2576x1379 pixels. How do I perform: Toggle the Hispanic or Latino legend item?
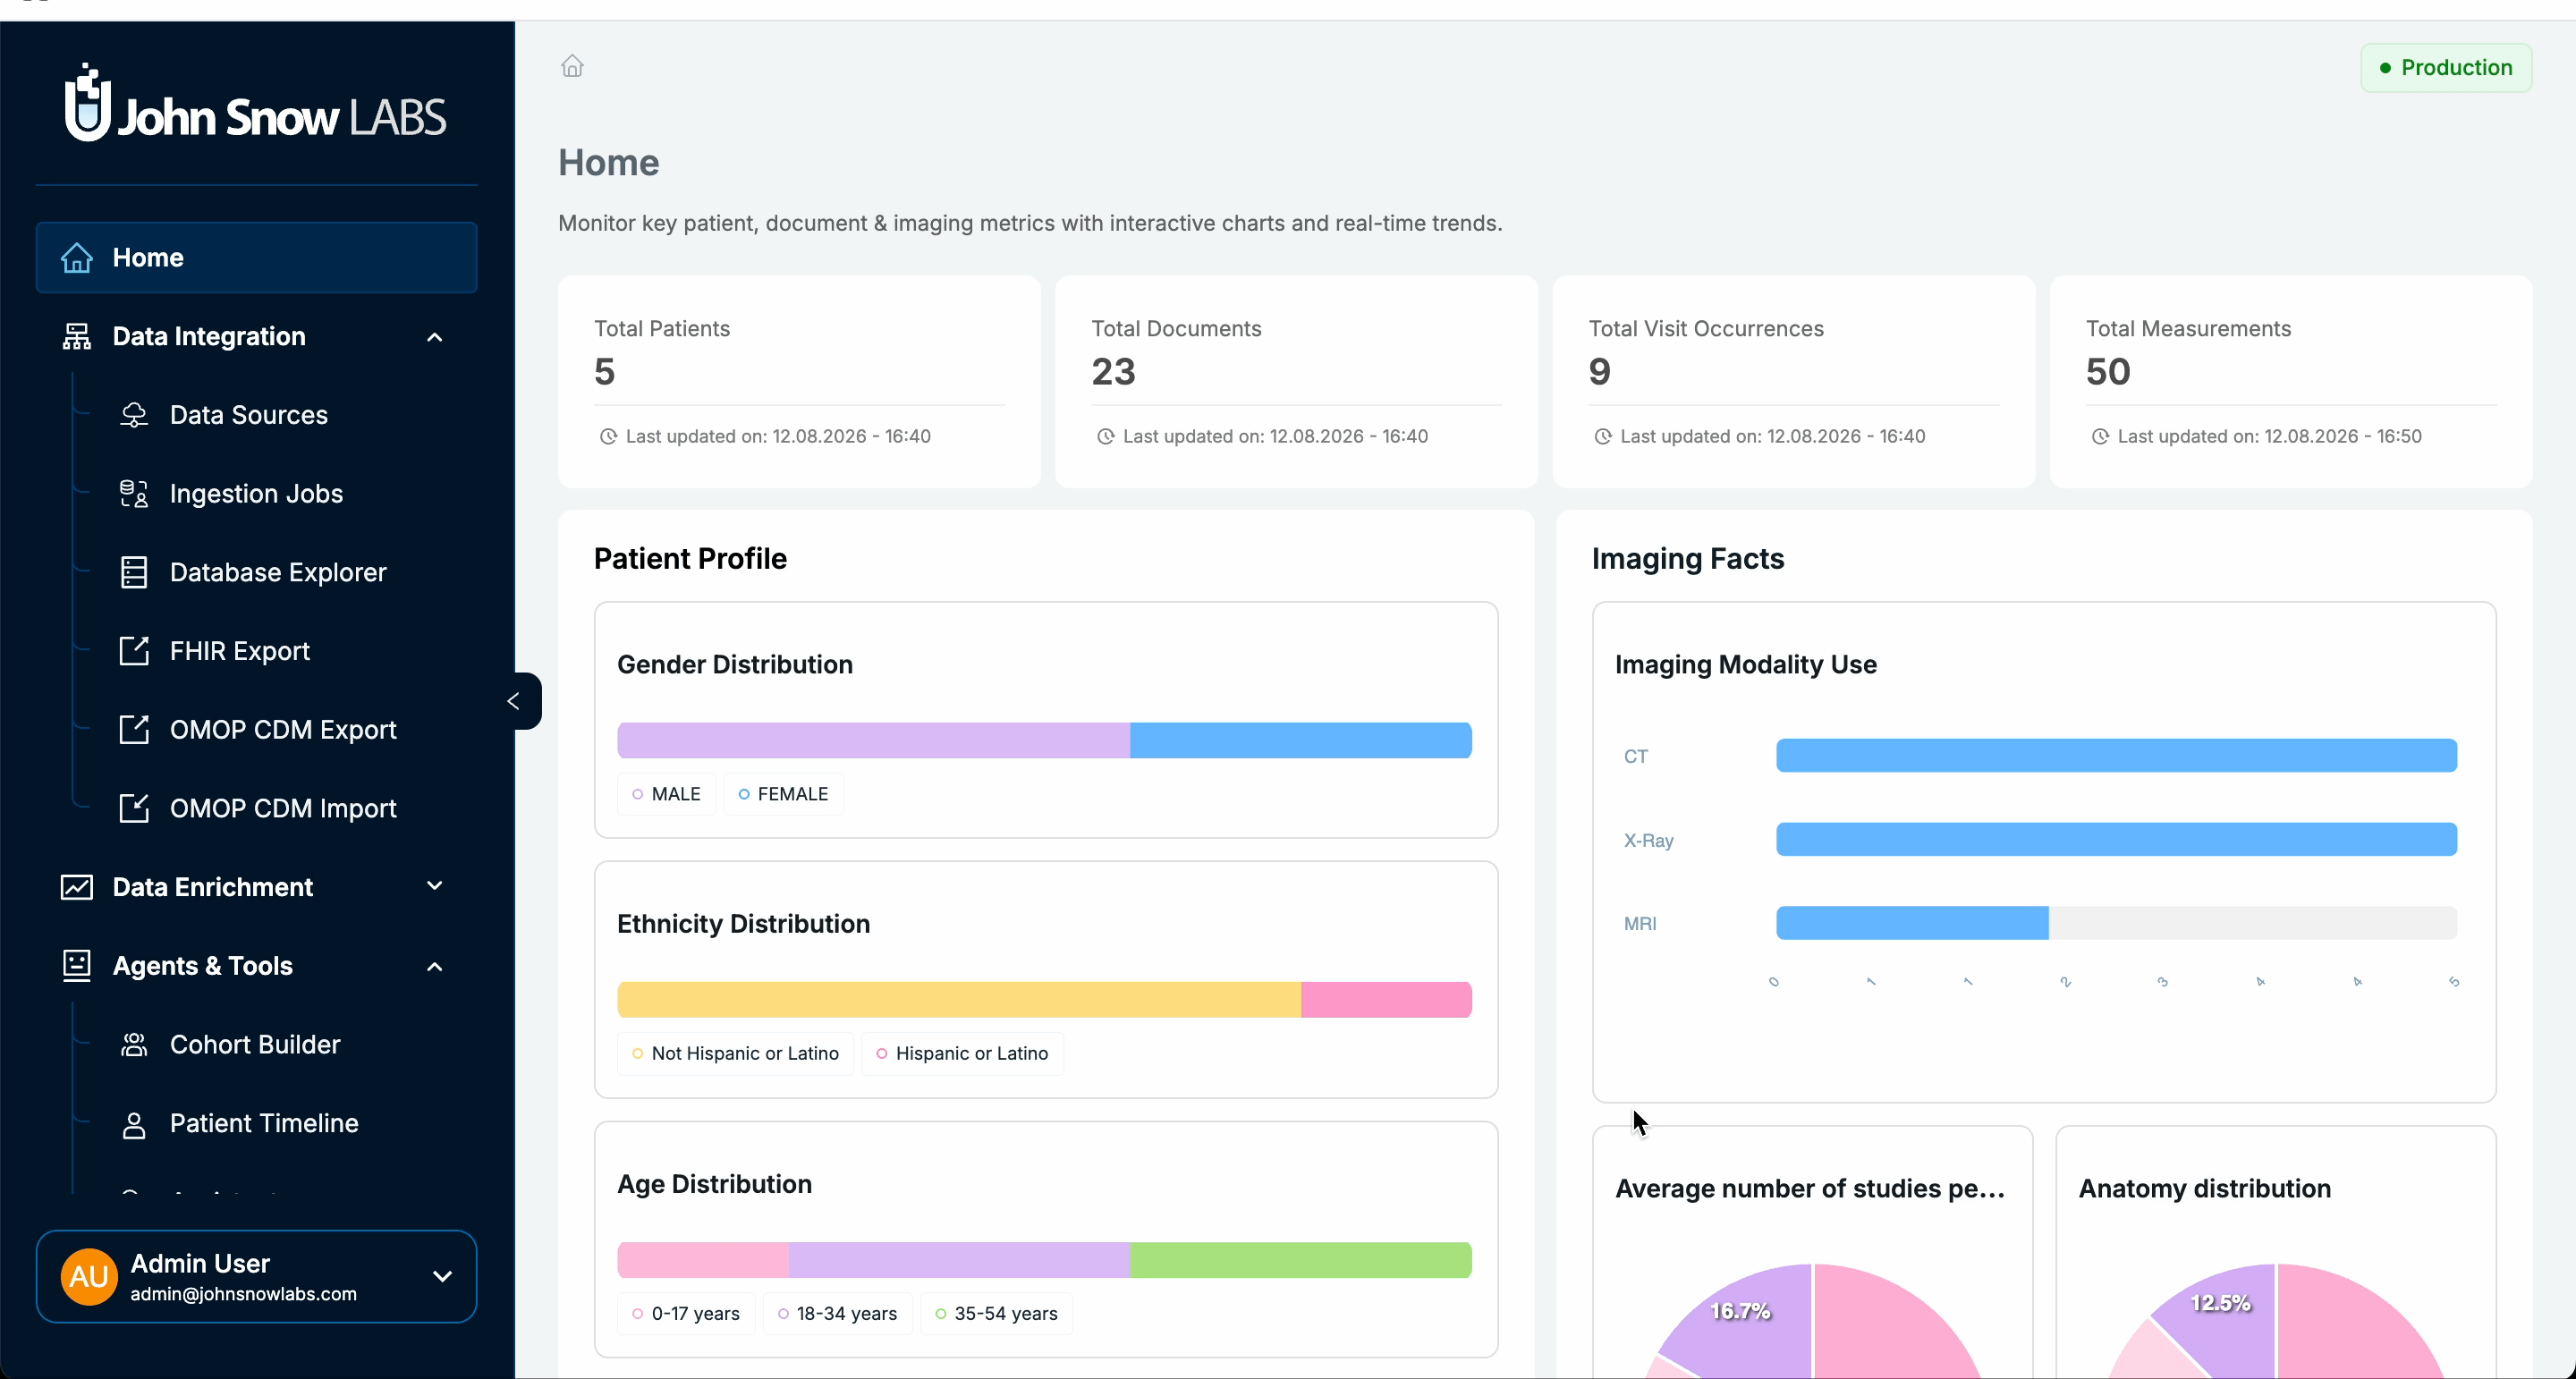click(962, 1054)
